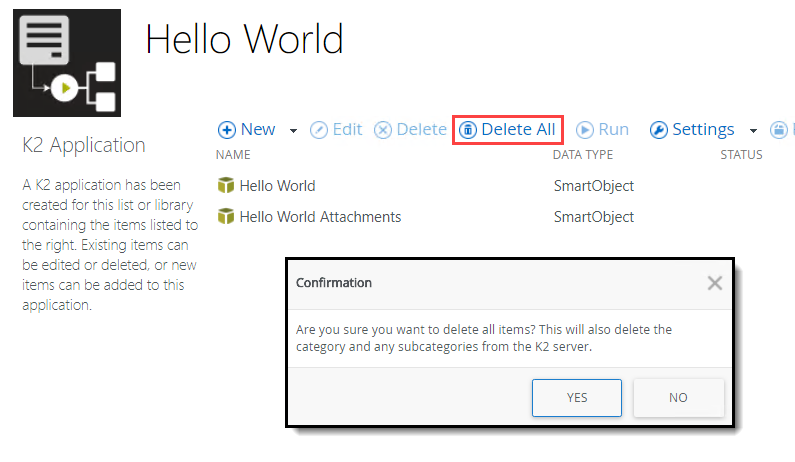This screenshot has height=462, width=795.
Task: Click the K2 application workflow logo
Action: pos(67,63)
